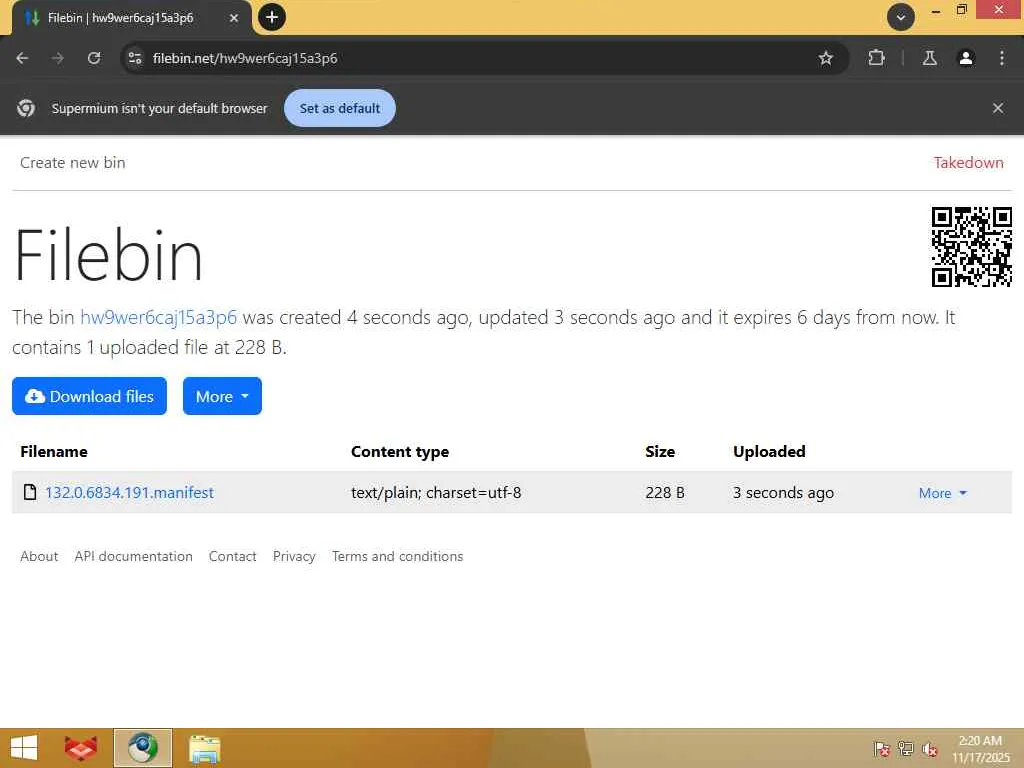Image resolution: width=1024 pixels, height=768 pixels.
Task: Open the tab search dropdown button
Action: (901, 17)
